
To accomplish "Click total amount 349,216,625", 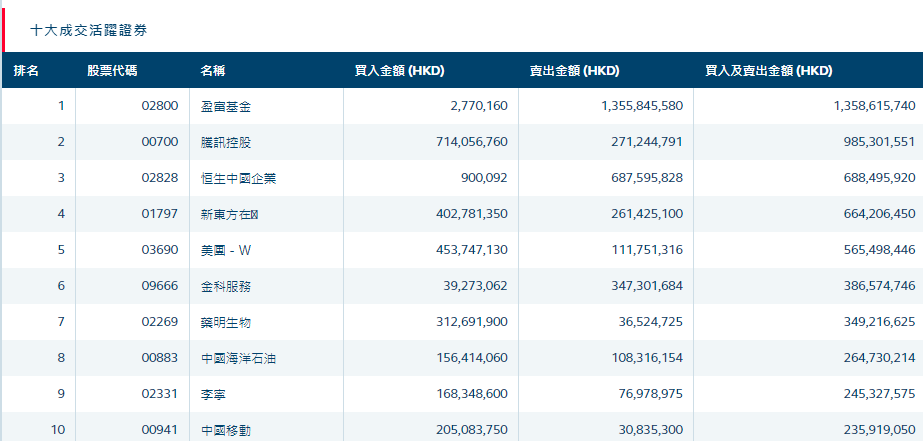I will (x=880, y=321).
